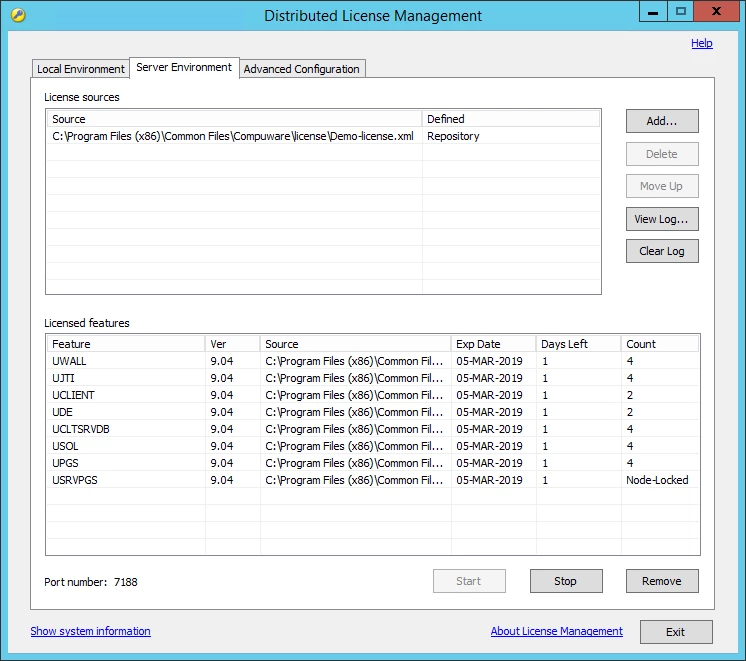This screenshot has width=746, height=661.
Task: Close the window with the X button
Action: tap(716, 11)
